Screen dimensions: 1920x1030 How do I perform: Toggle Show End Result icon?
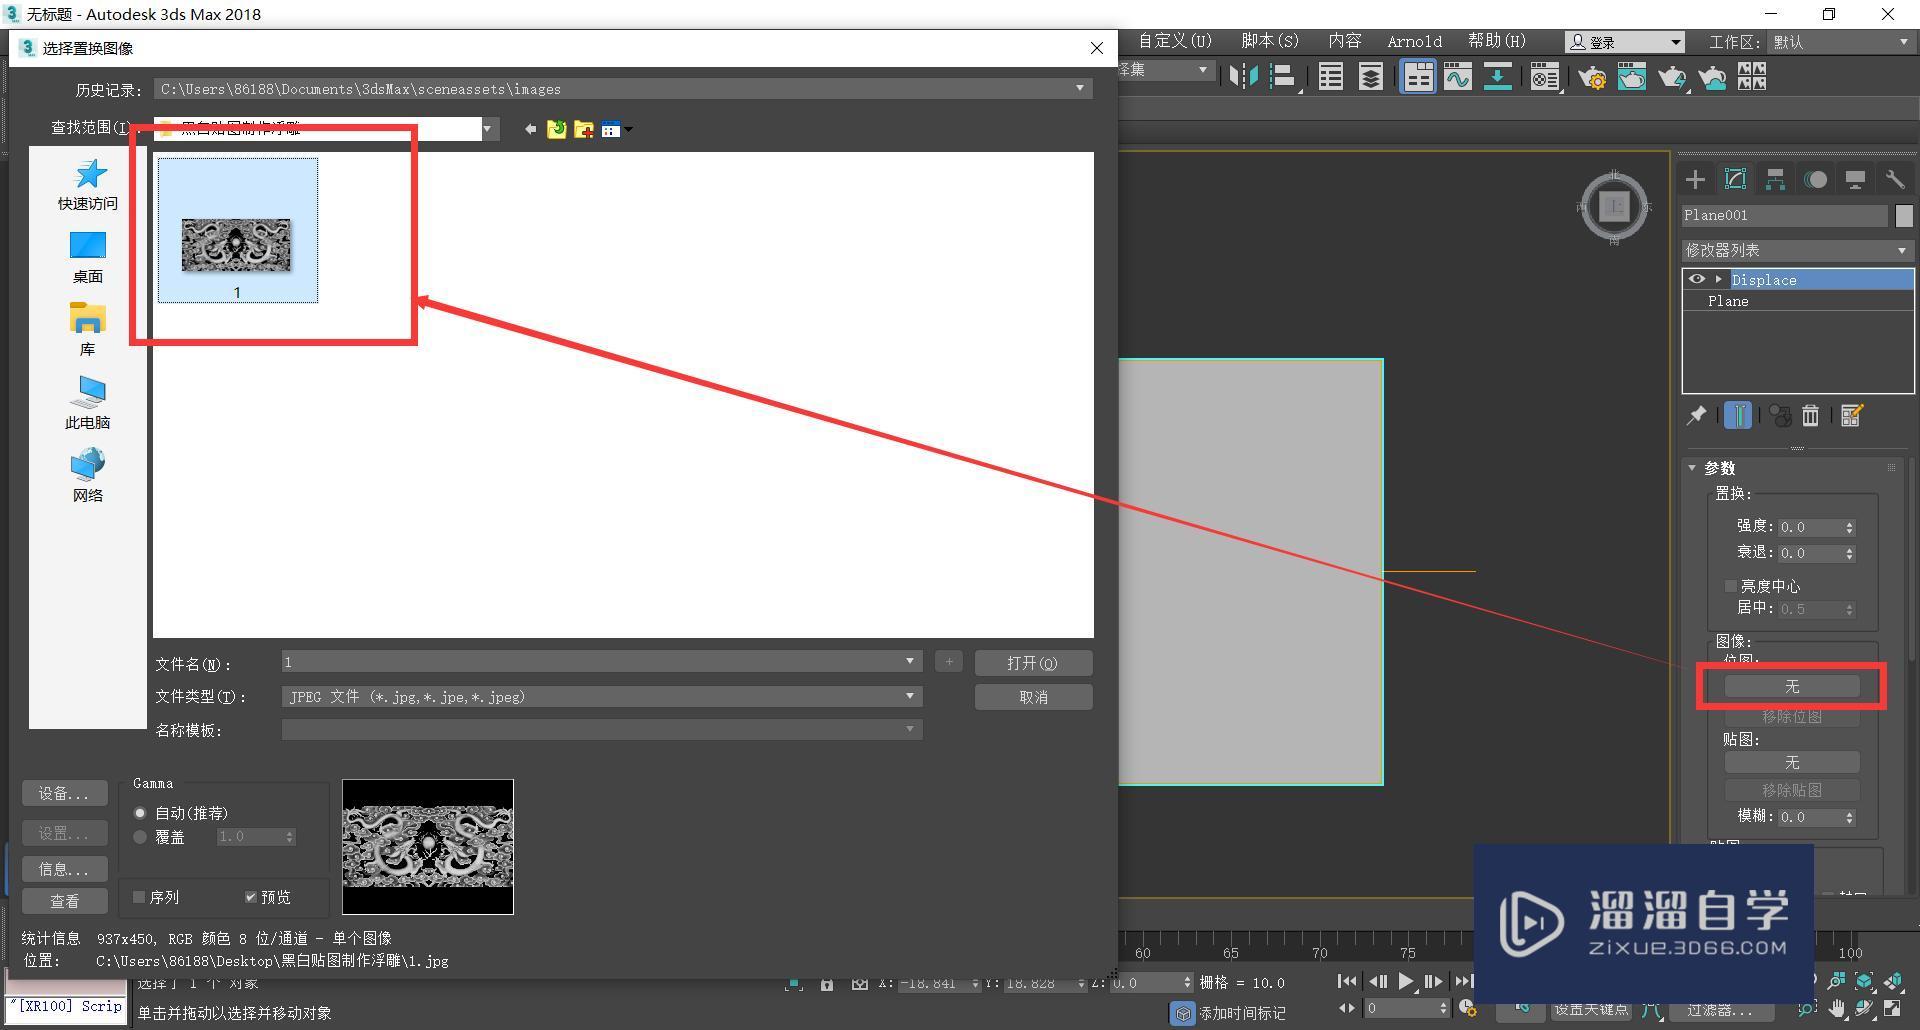coord(1738,415)
